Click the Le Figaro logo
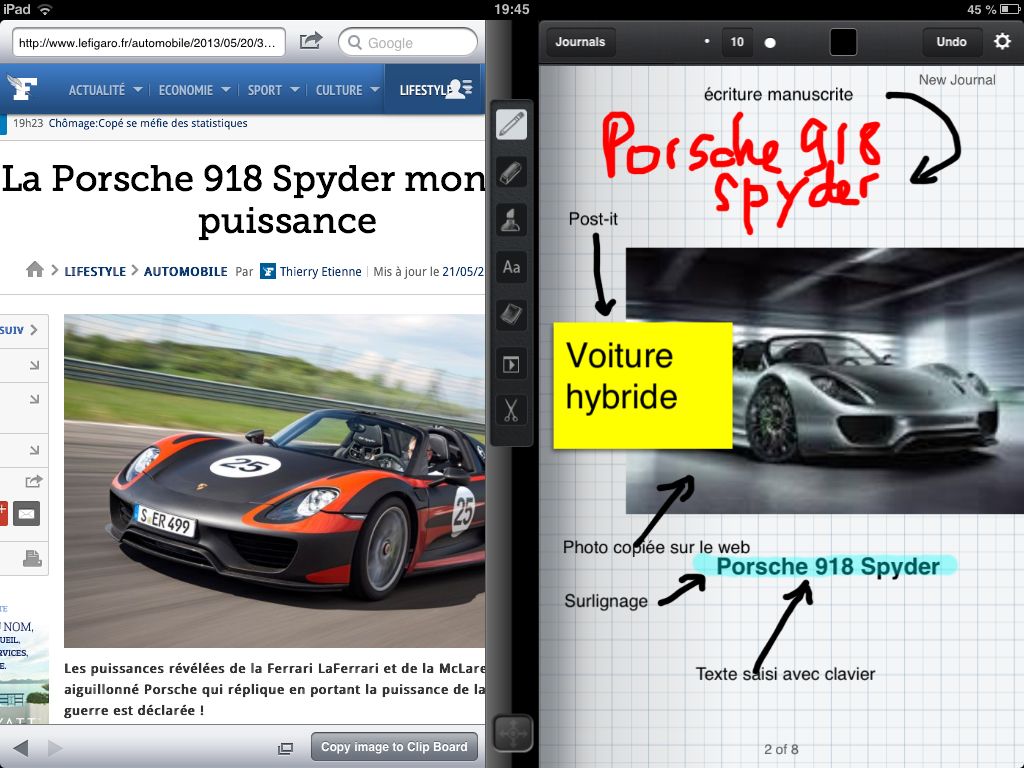The width and height of the screenshot is (1024, 768). click(x=22, y=88)
